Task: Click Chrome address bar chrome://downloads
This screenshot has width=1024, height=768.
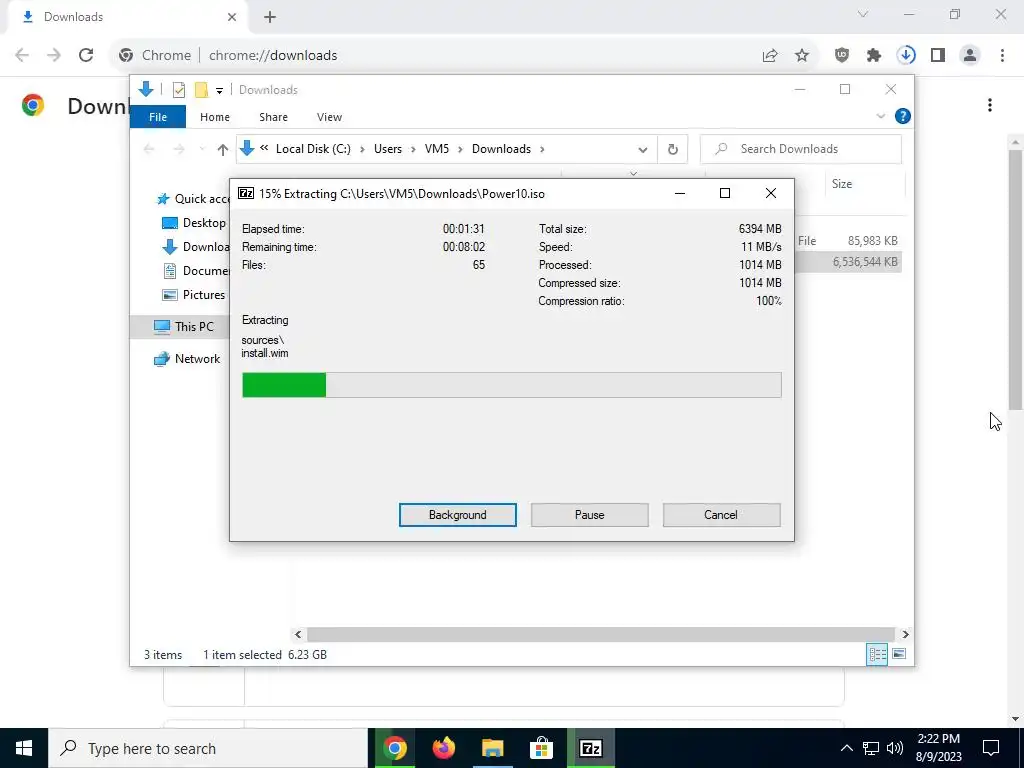Action: [273, 56]
